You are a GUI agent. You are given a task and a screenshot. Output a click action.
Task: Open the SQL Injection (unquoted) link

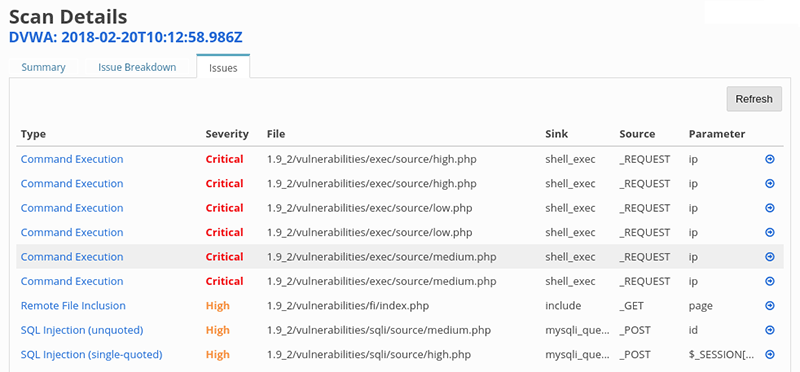82,330
